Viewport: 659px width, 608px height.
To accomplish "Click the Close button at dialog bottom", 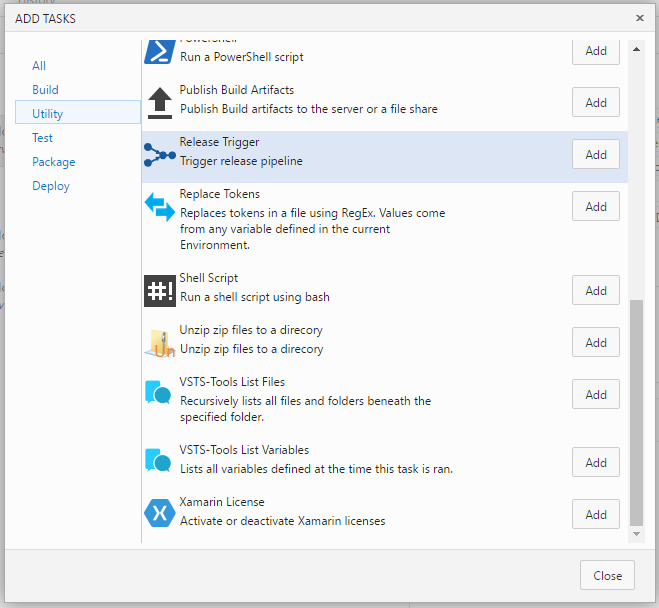I will (607, 576).
